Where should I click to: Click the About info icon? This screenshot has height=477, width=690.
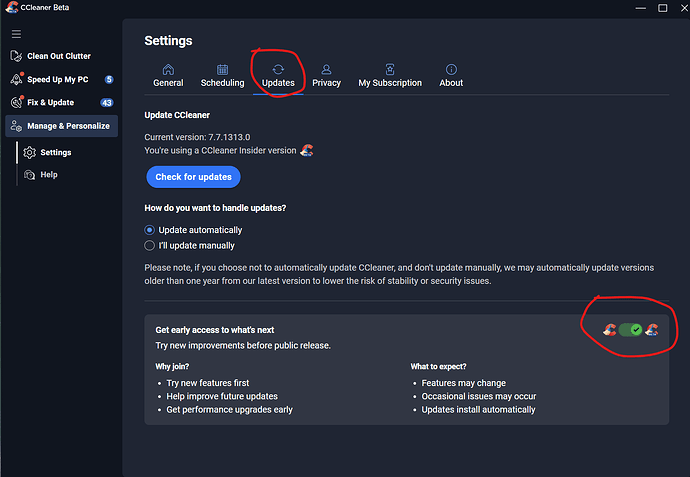[x=451, y=69]
